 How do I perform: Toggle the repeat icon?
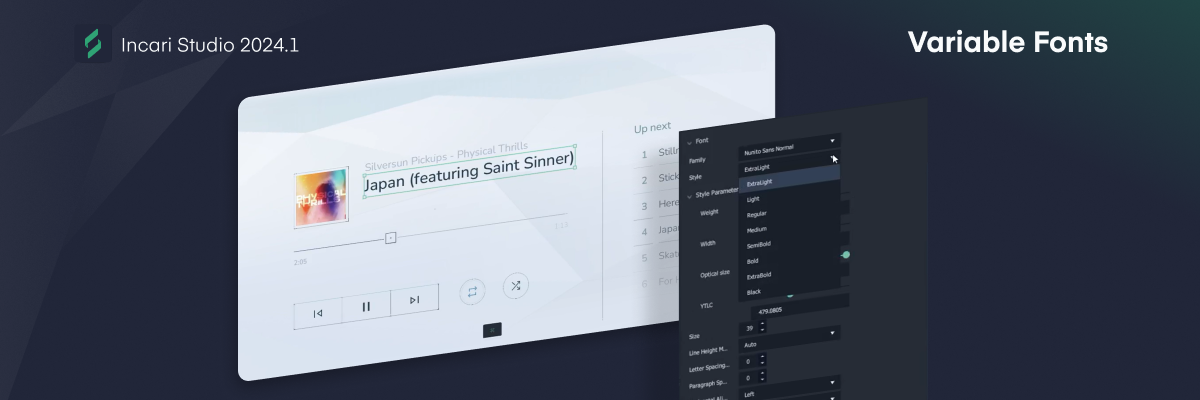472,291
